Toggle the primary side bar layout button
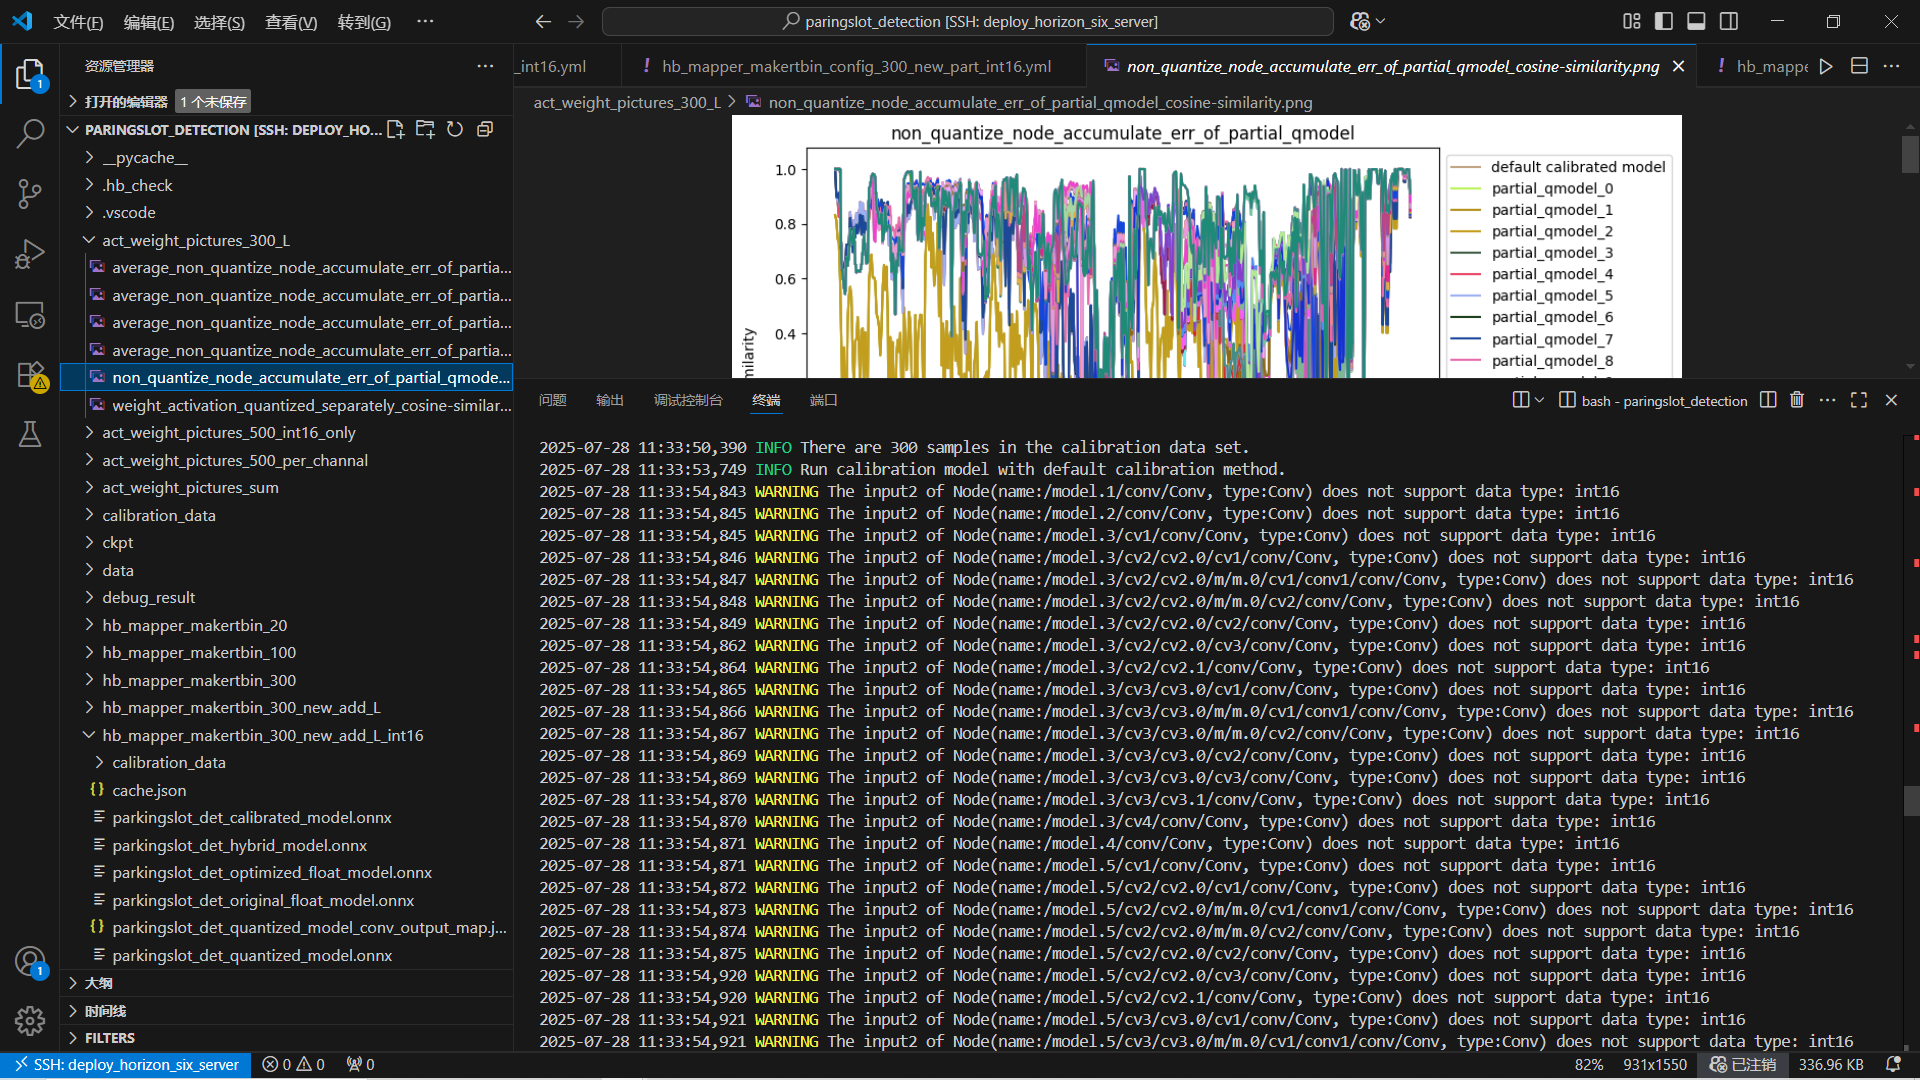The height and width of the screenshot is (1080, 1920). 1664,21
